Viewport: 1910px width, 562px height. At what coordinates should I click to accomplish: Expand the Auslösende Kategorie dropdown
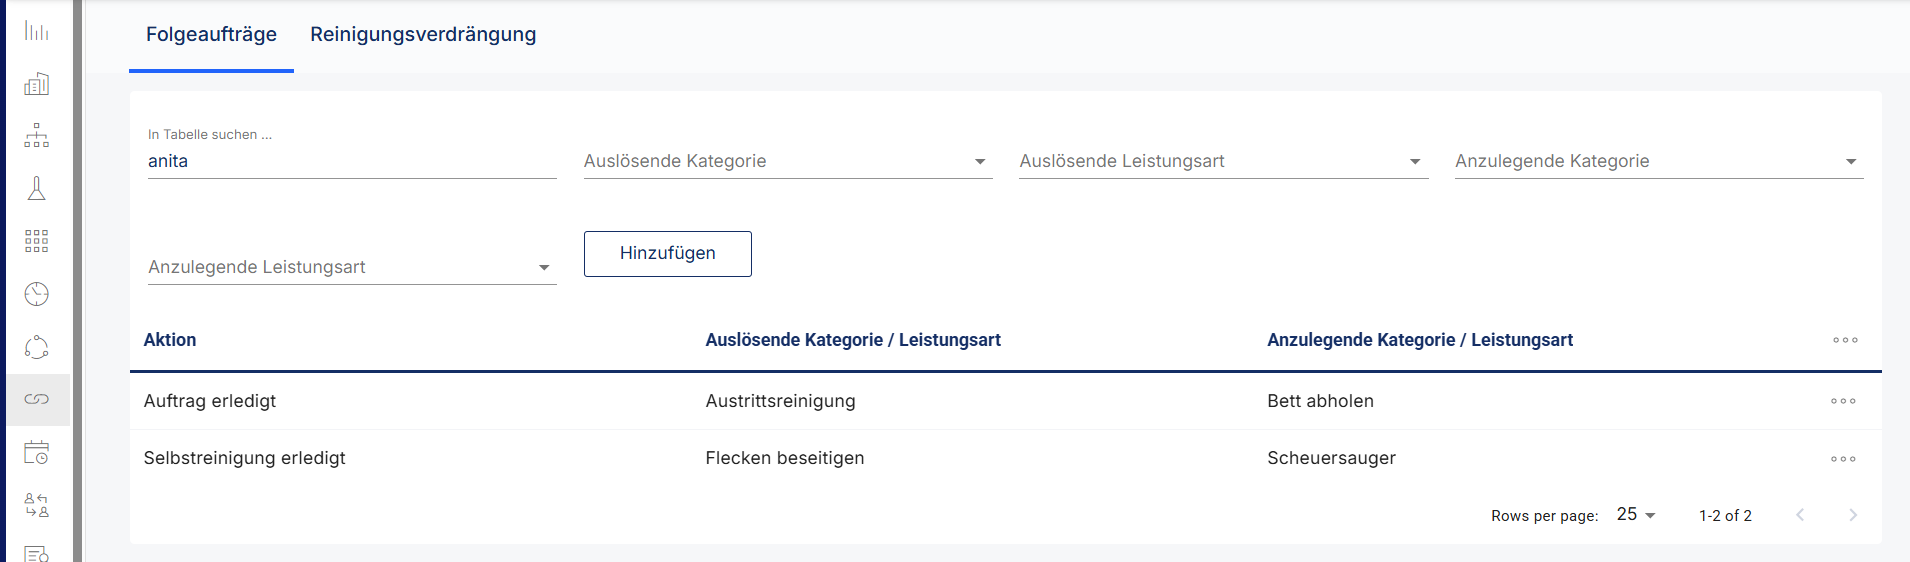[x=787, y=161]
